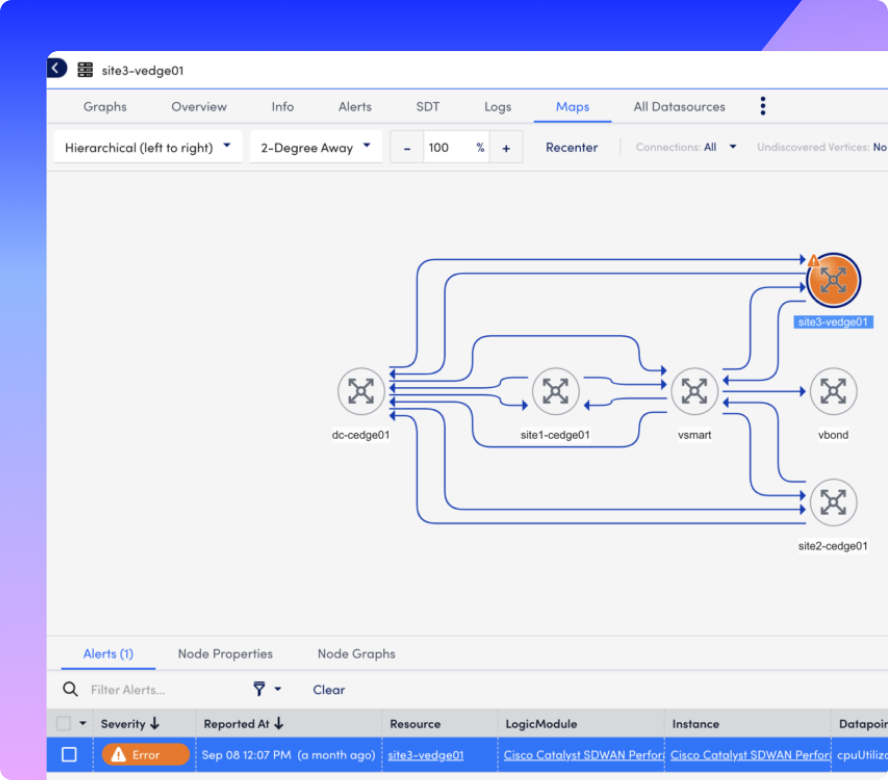Click the Instance column header
Image resolution: width=888 pixels, height=780 pixels.
pyautogui.click(x=695, y=723)
